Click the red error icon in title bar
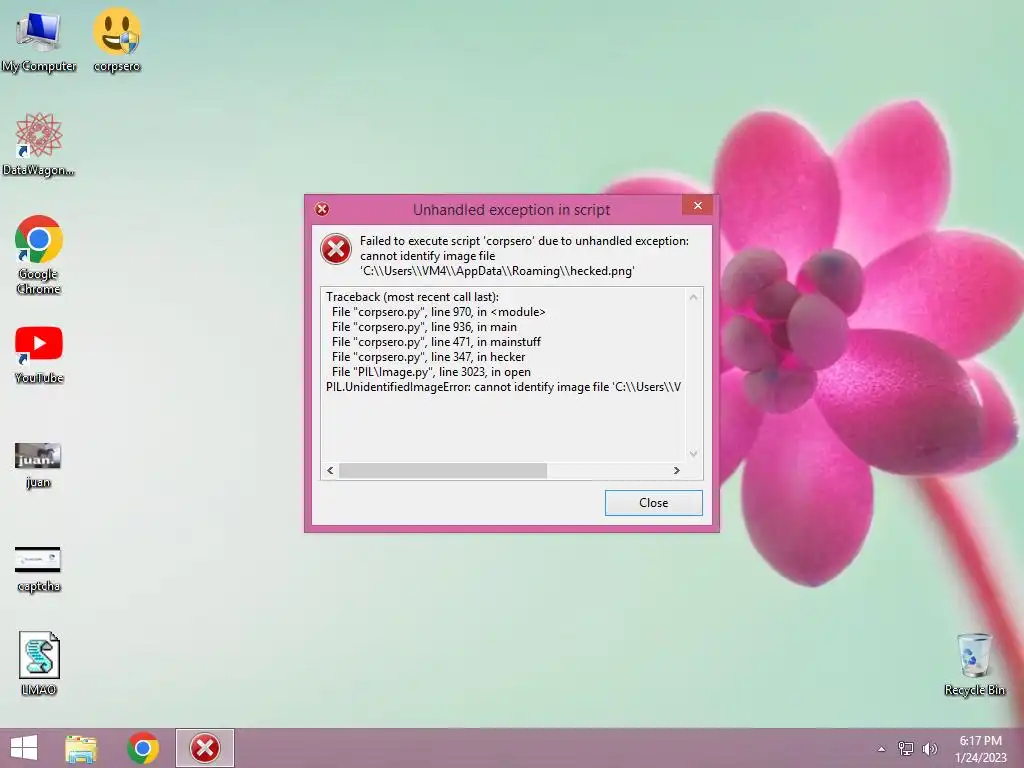Image resolution: width=1024 pixels, height=768 pixels. pyautogui.click(x=322, y=209)
